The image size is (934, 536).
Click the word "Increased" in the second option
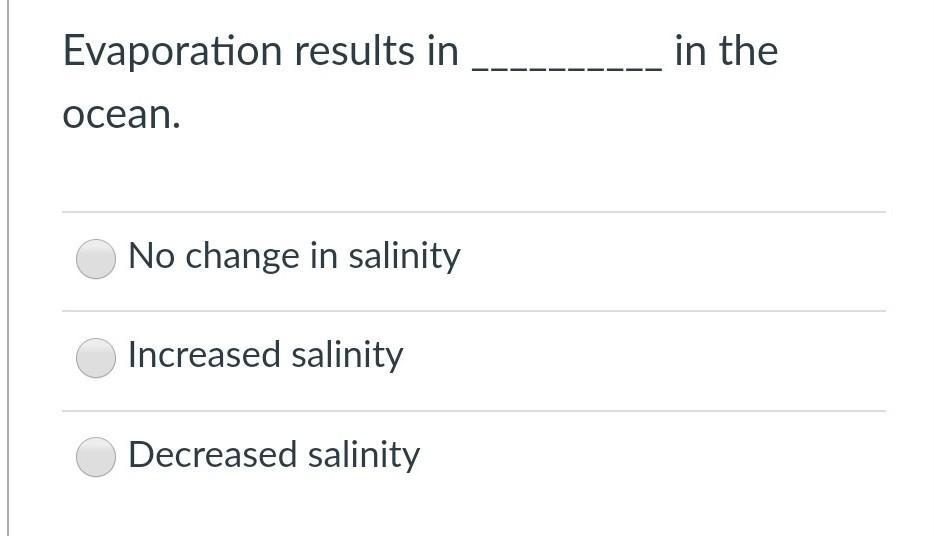[x=205, y=355]
